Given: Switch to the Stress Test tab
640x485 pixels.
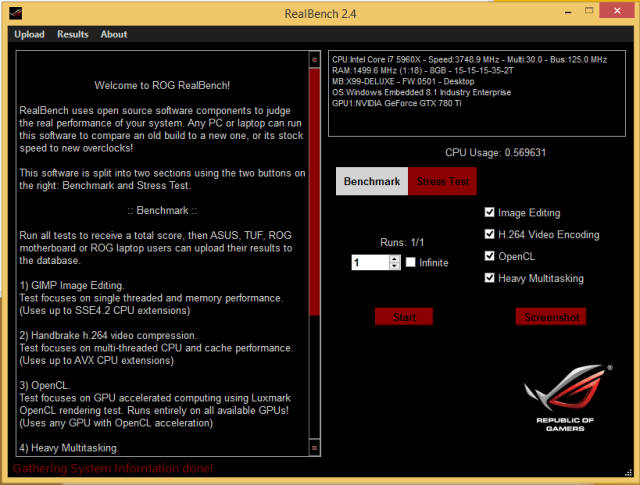Looking at the screenshot, I should pyautogui.click(x=443, y=182).
